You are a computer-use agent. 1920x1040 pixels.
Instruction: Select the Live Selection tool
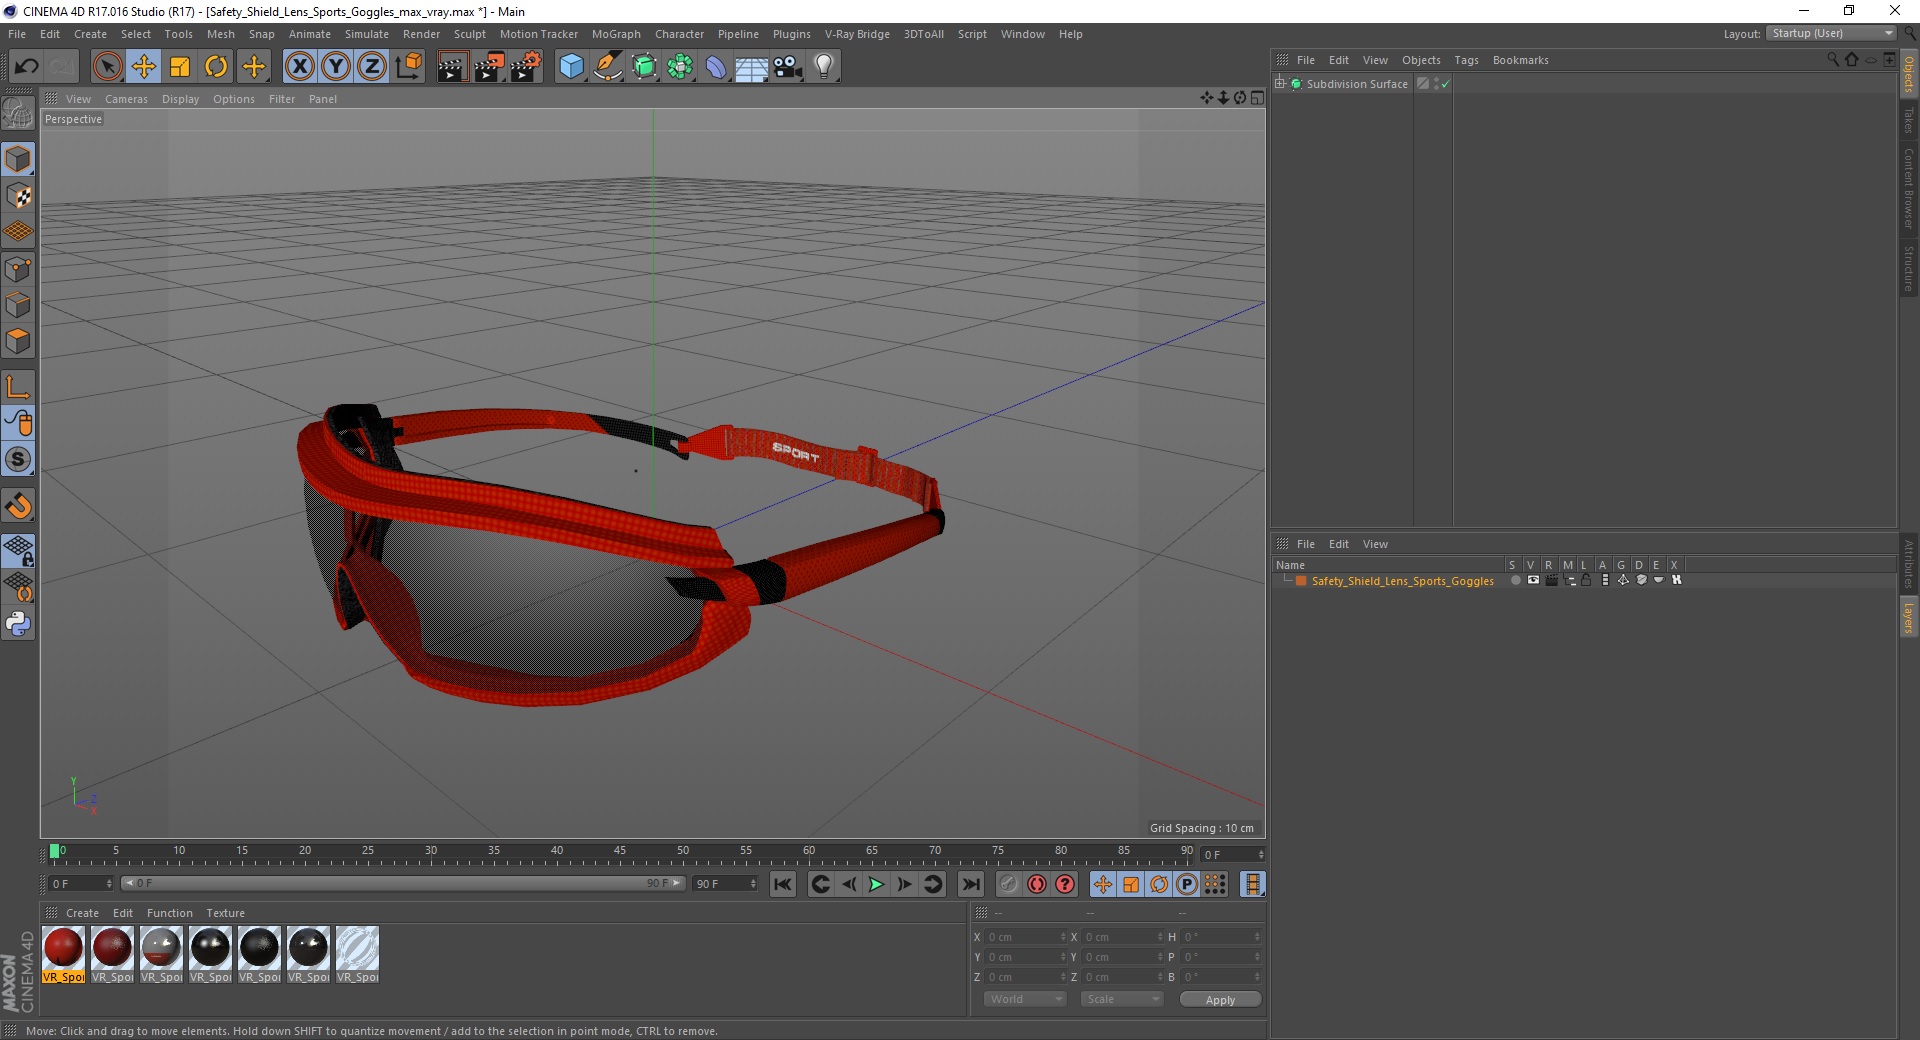(x=107, y=67)
